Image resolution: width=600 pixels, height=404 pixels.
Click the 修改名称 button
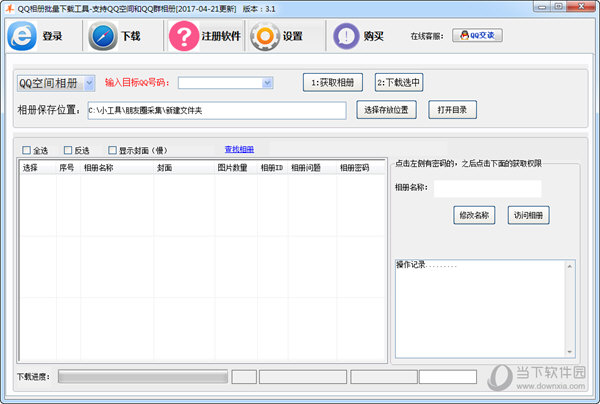point(474,215)
